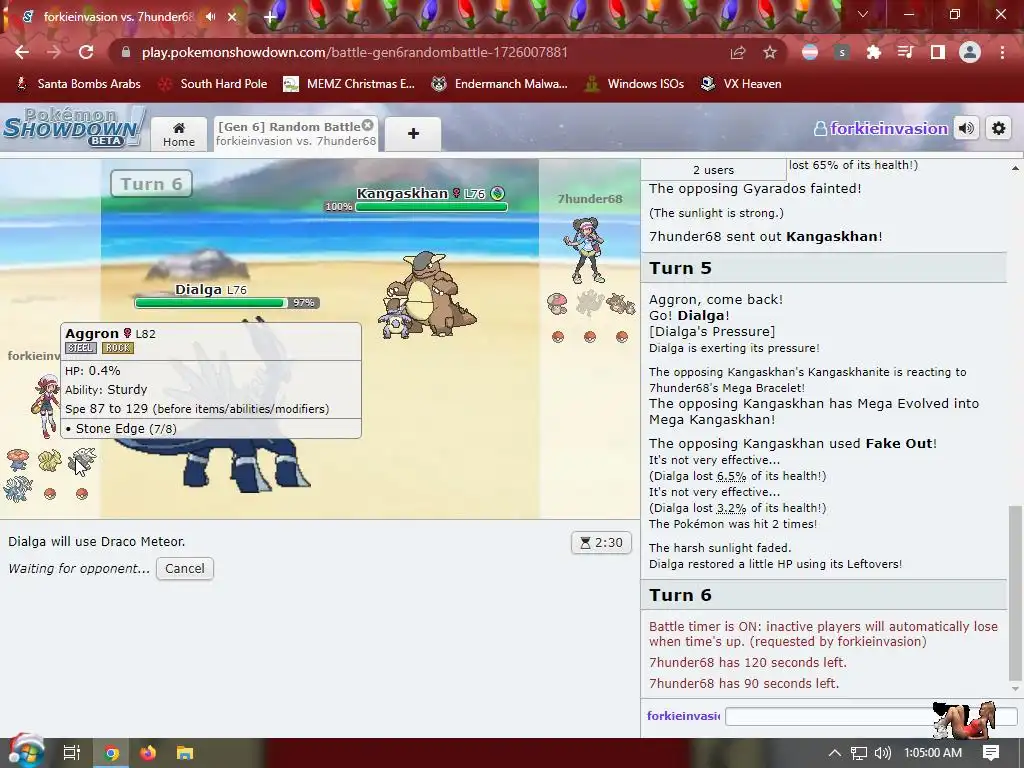Open Showdown sound volume controls
The image size is (1024, 768).
pos(967,129)
